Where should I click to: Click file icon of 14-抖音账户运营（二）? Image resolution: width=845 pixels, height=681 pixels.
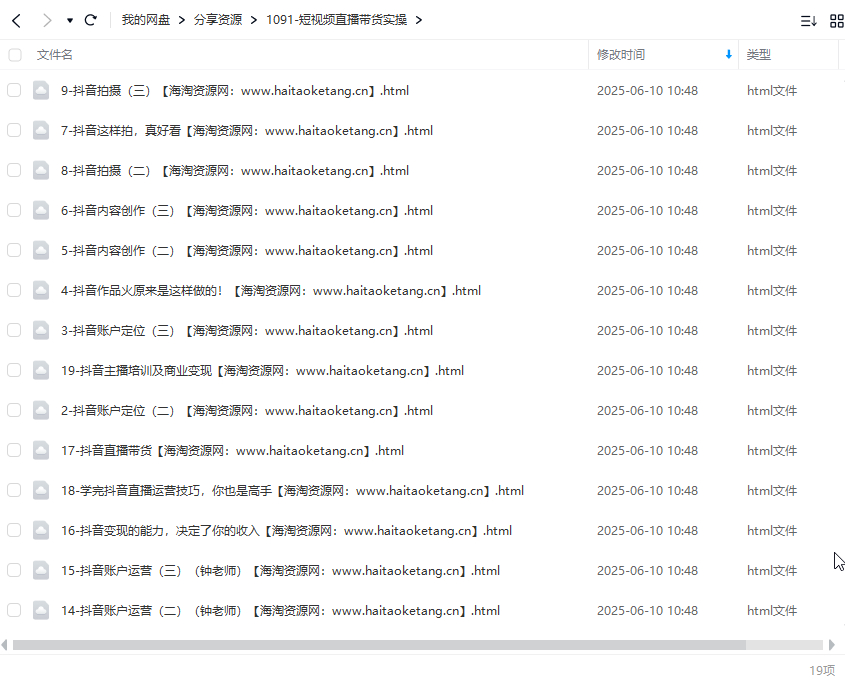(x=41, y=610)
